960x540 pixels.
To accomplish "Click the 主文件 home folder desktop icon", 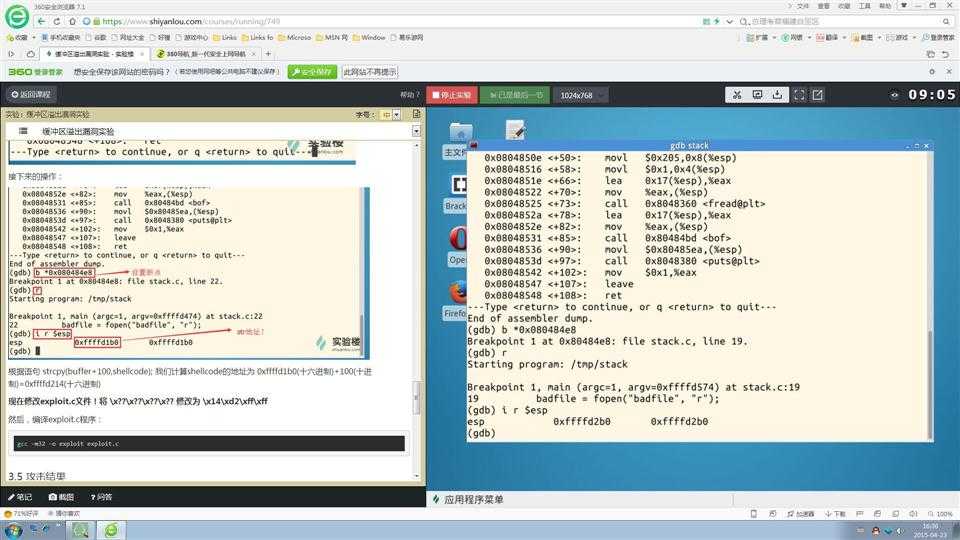I will tap(458, 141).
